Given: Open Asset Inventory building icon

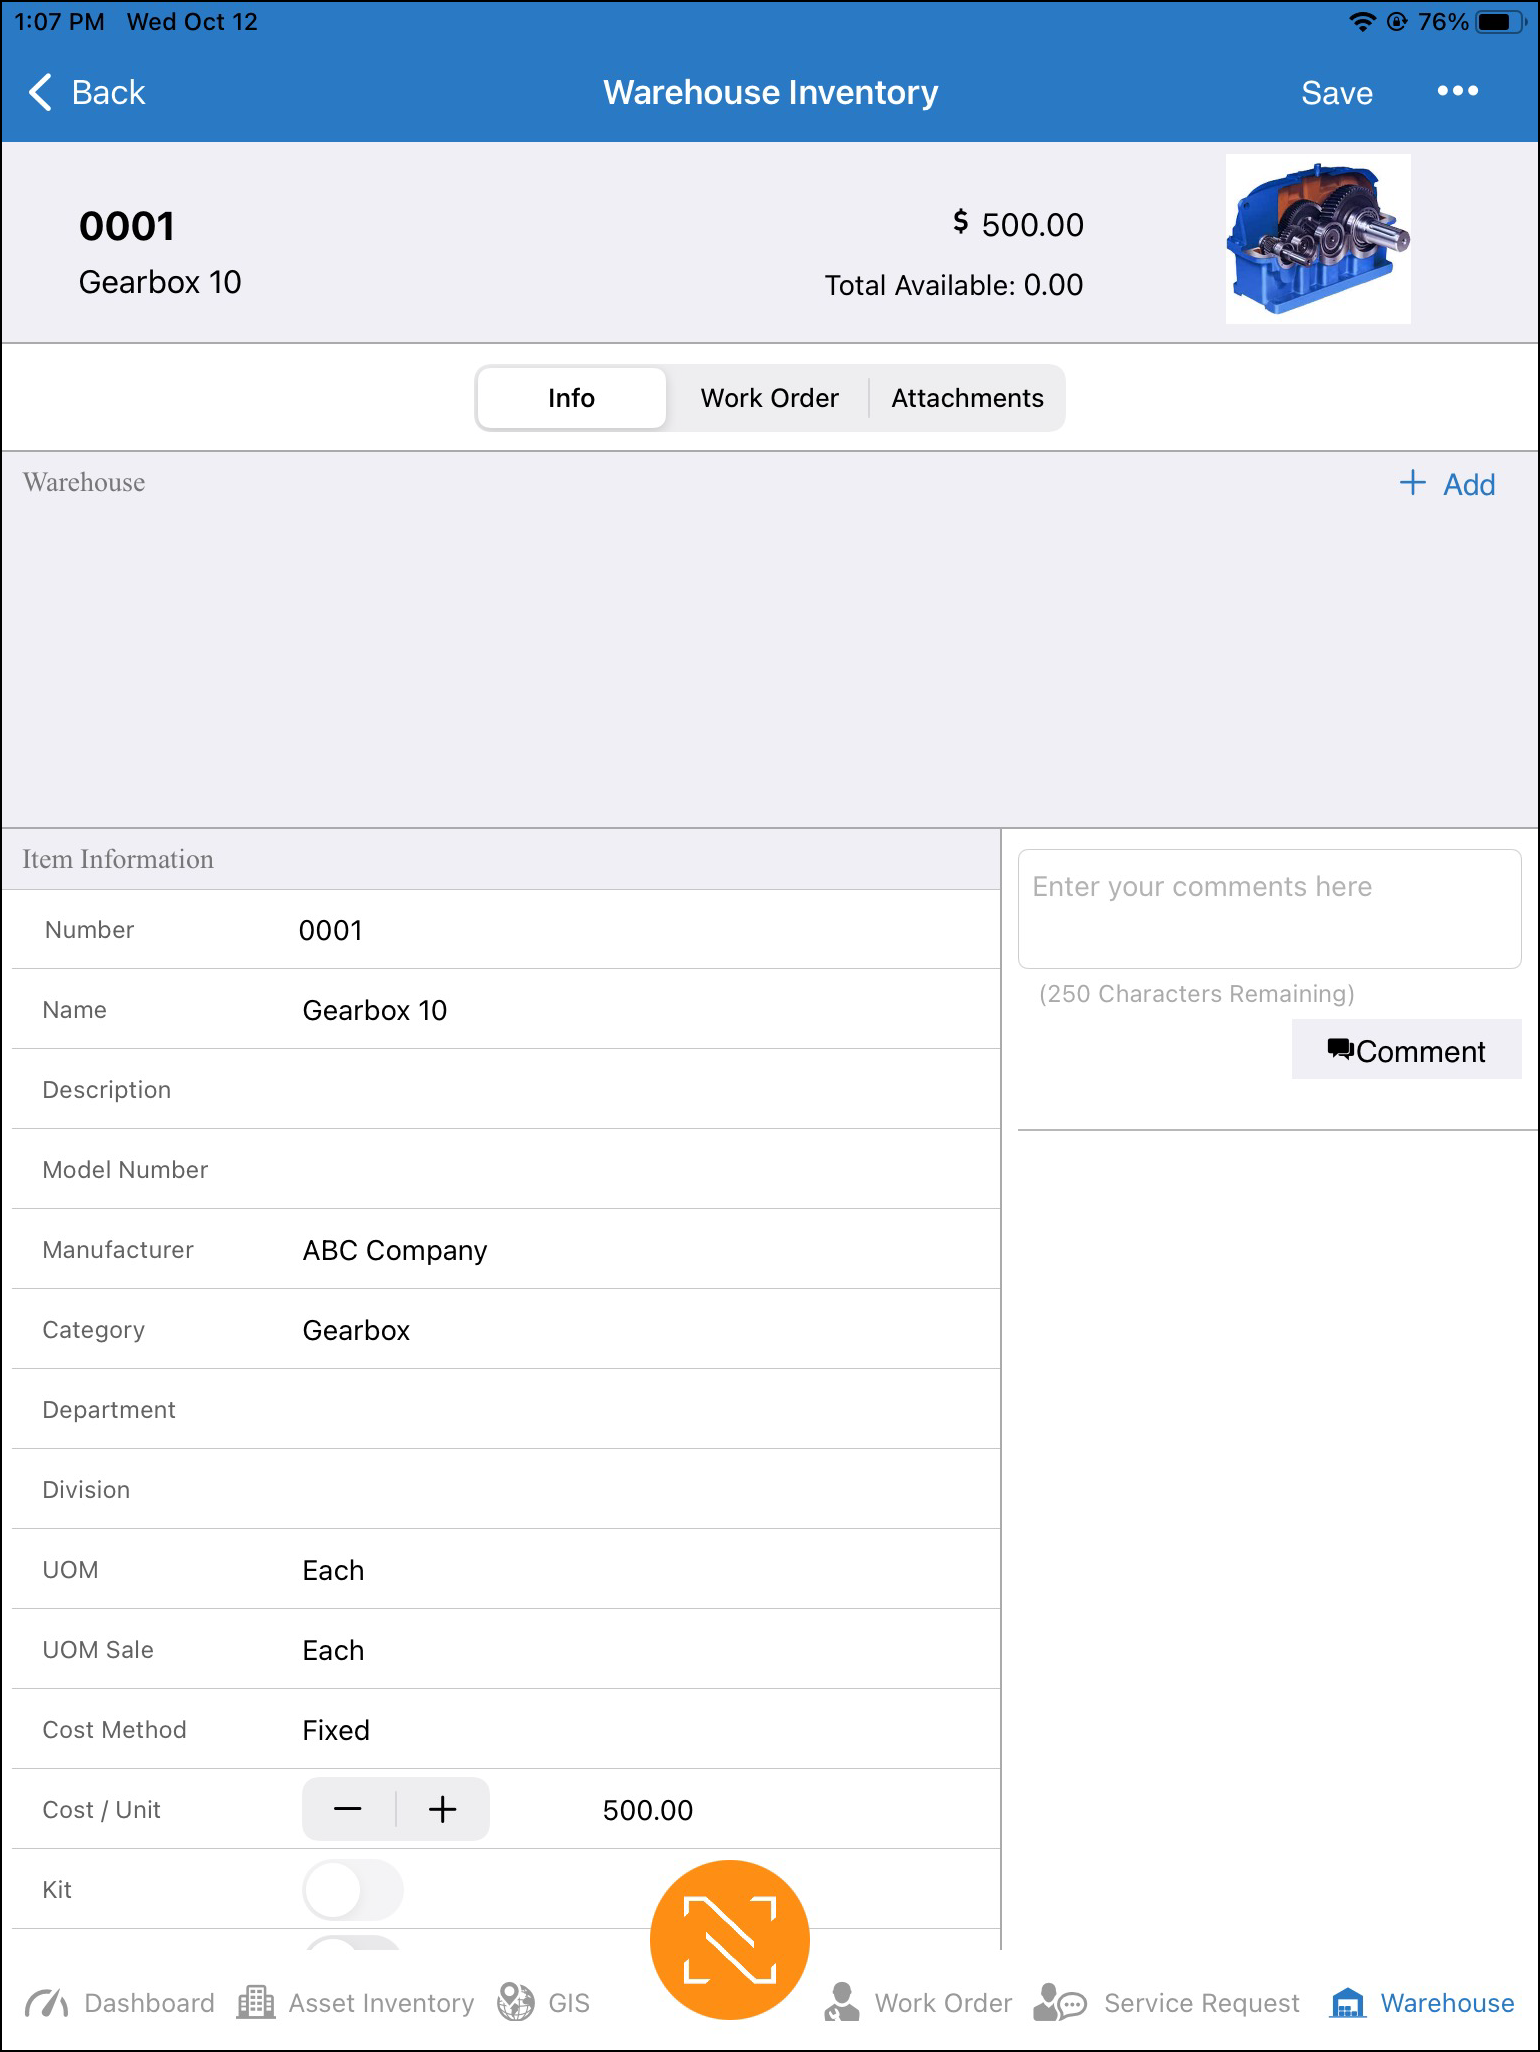Looking at the screenshot, I should coord(256,2002).
